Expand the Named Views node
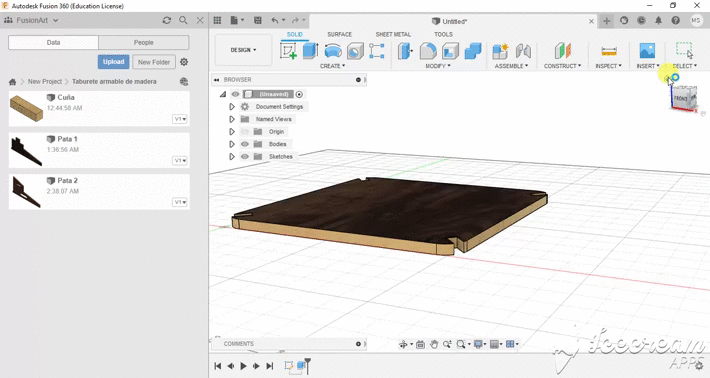The height and width of the screenshot is (378, 710). tap(232, 119)
